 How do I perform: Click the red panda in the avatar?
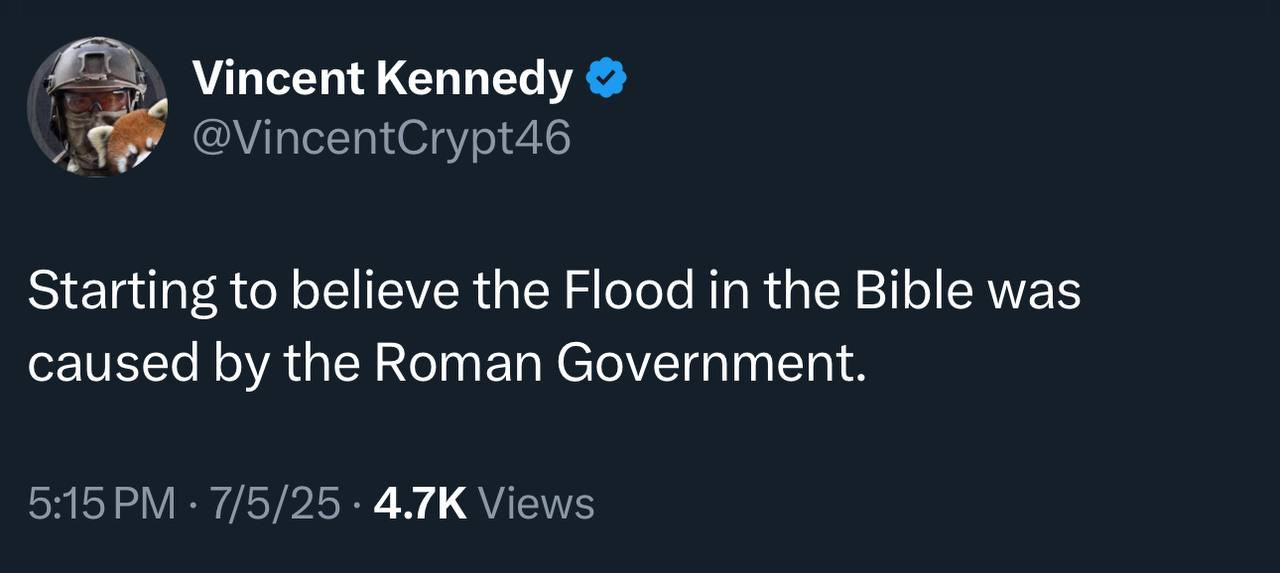click(x=135, y=138)
